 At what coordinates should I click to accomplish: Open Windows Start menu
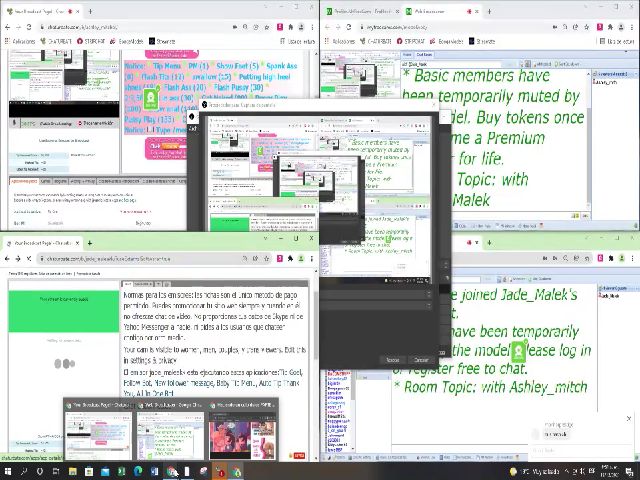7,472
